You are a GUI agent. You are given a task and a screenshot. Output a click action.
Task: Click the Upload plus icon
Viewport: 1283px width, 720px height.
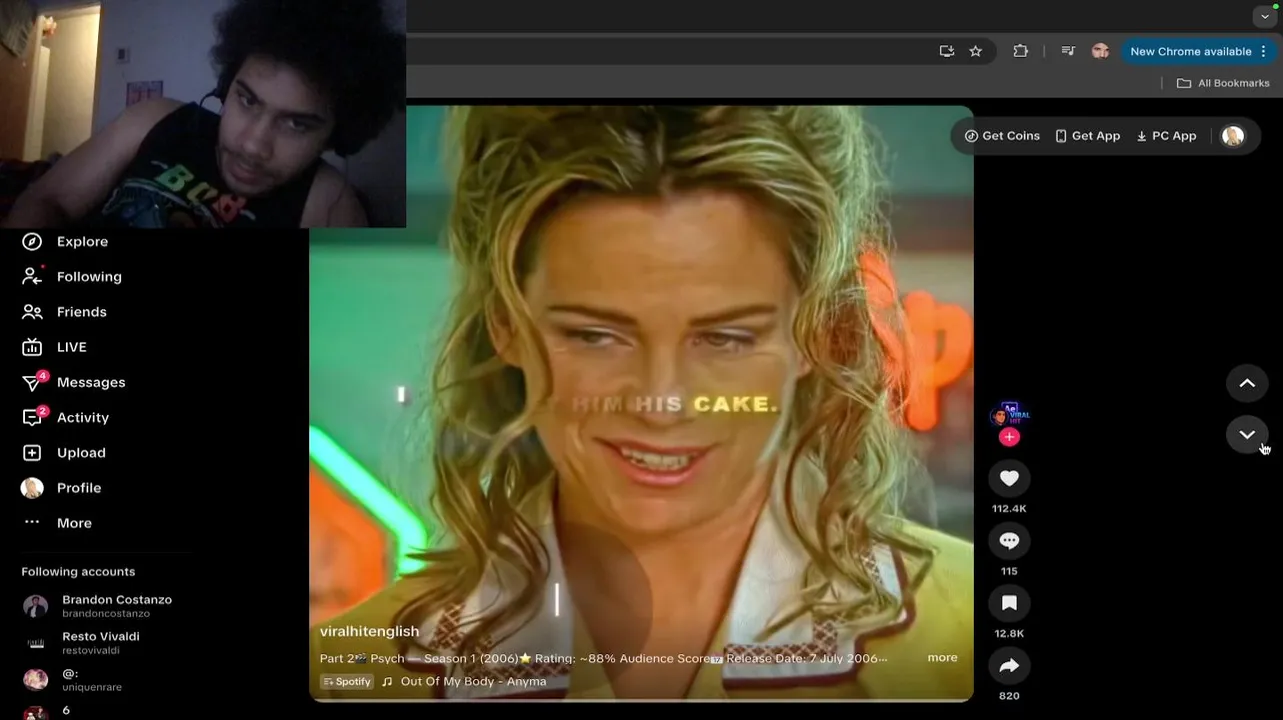[32, 453]
